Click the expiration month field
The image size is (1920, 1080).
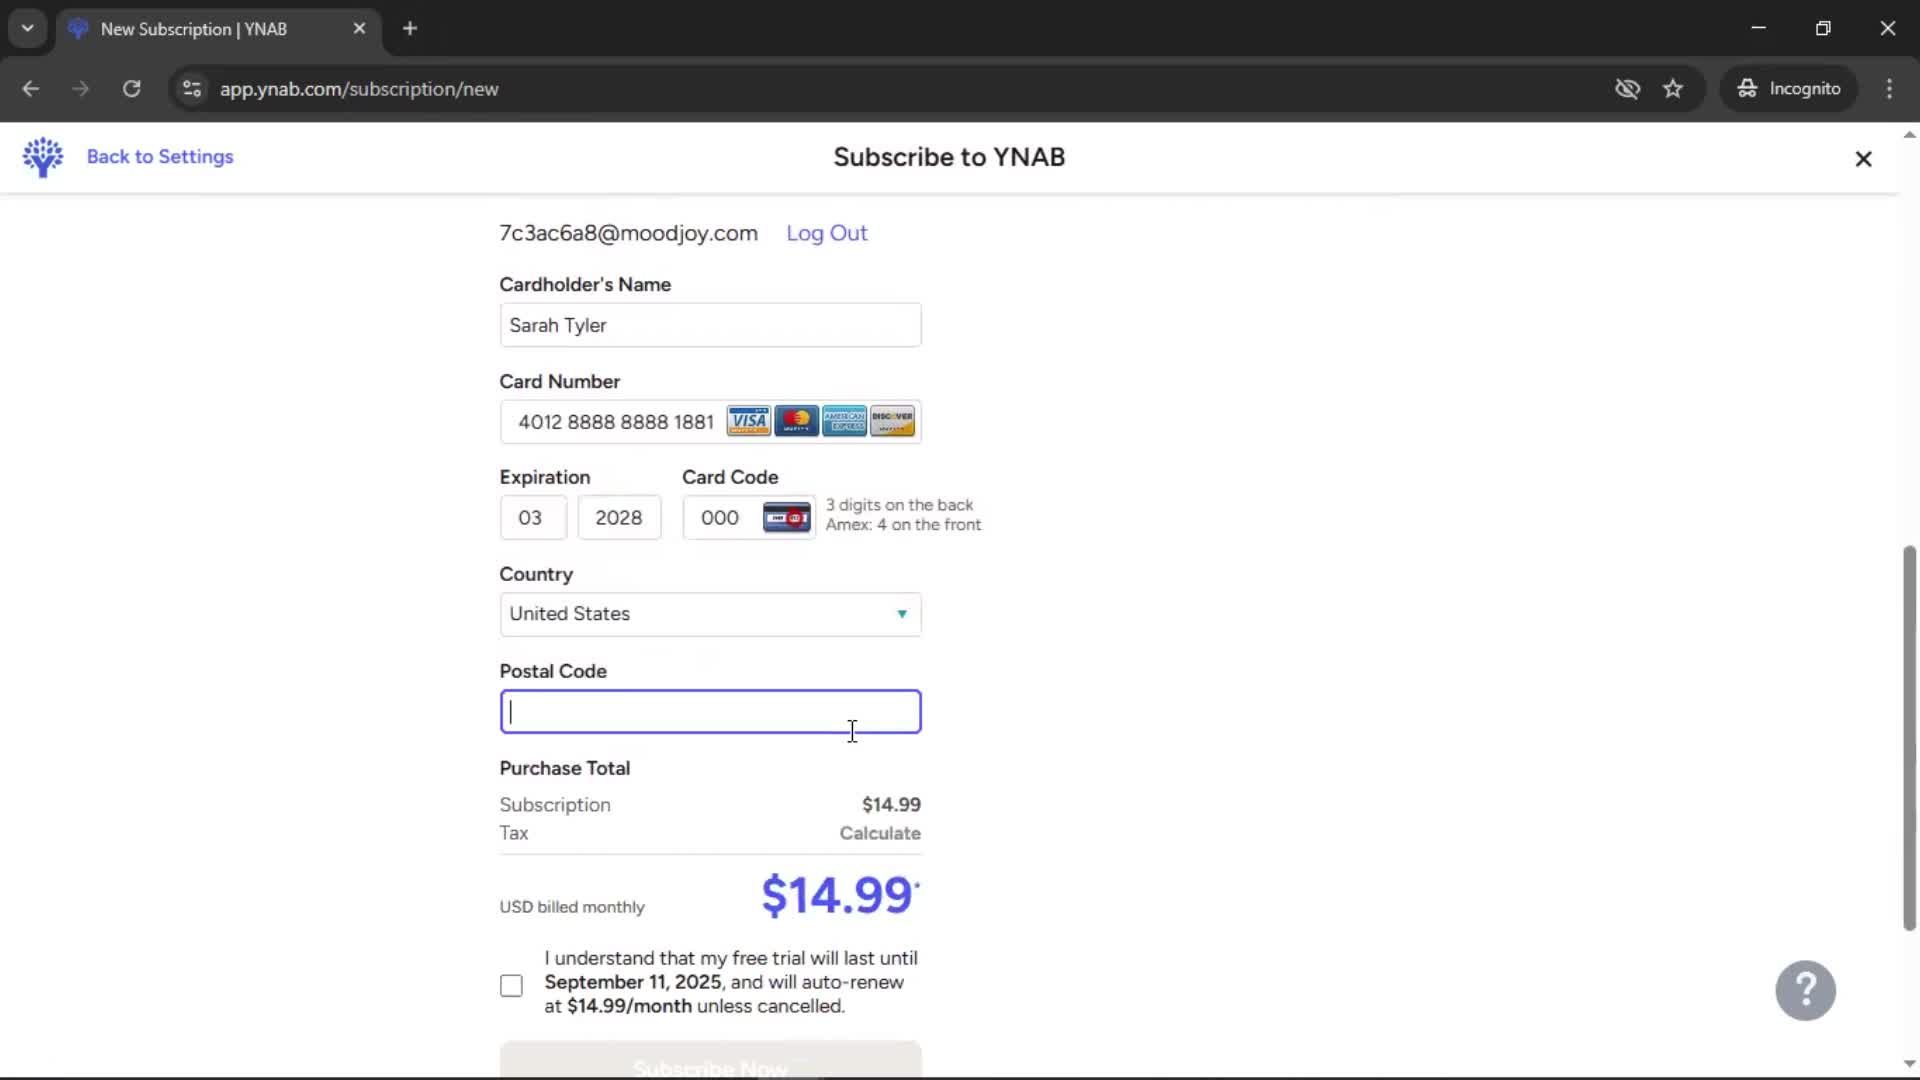(x=533, y=518)
